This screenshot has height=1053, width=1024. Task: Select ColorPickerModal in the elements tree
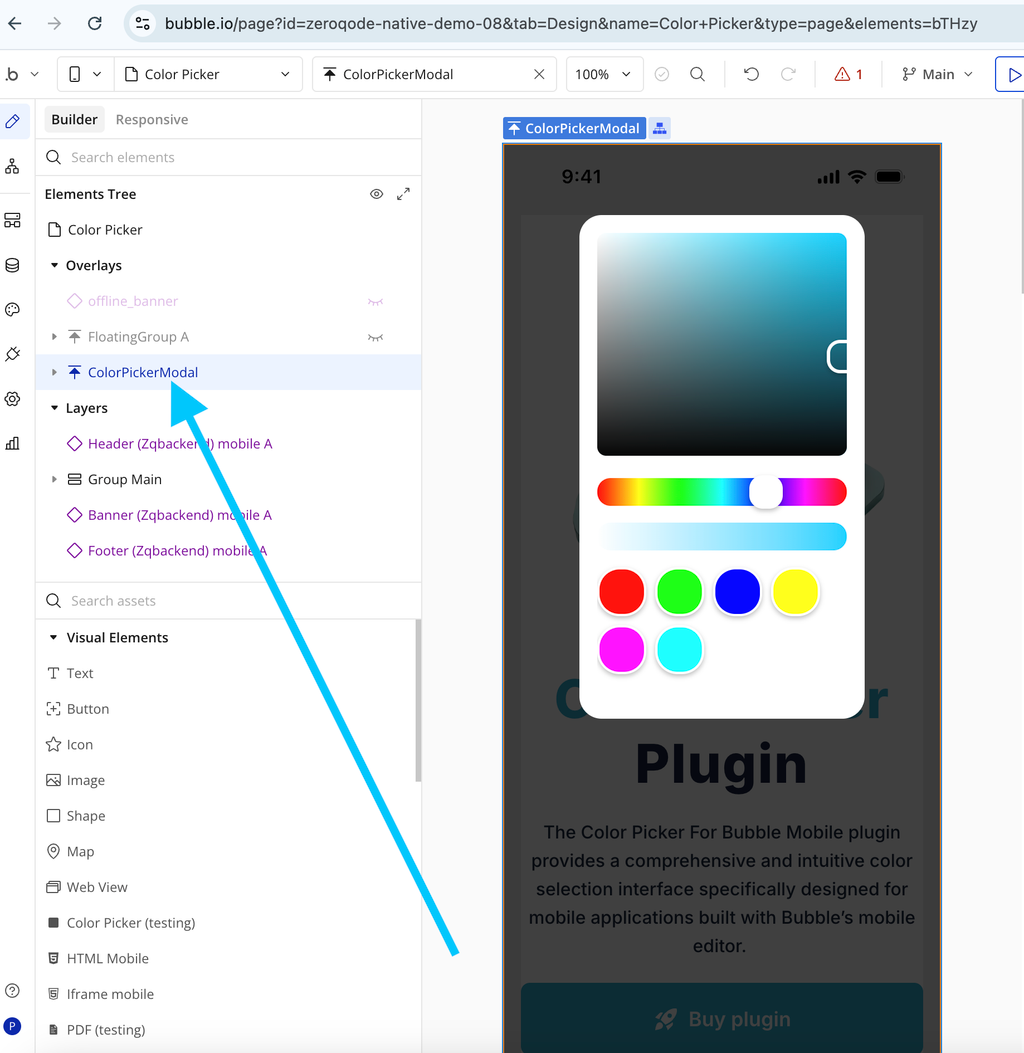click(x=142, y=372)
